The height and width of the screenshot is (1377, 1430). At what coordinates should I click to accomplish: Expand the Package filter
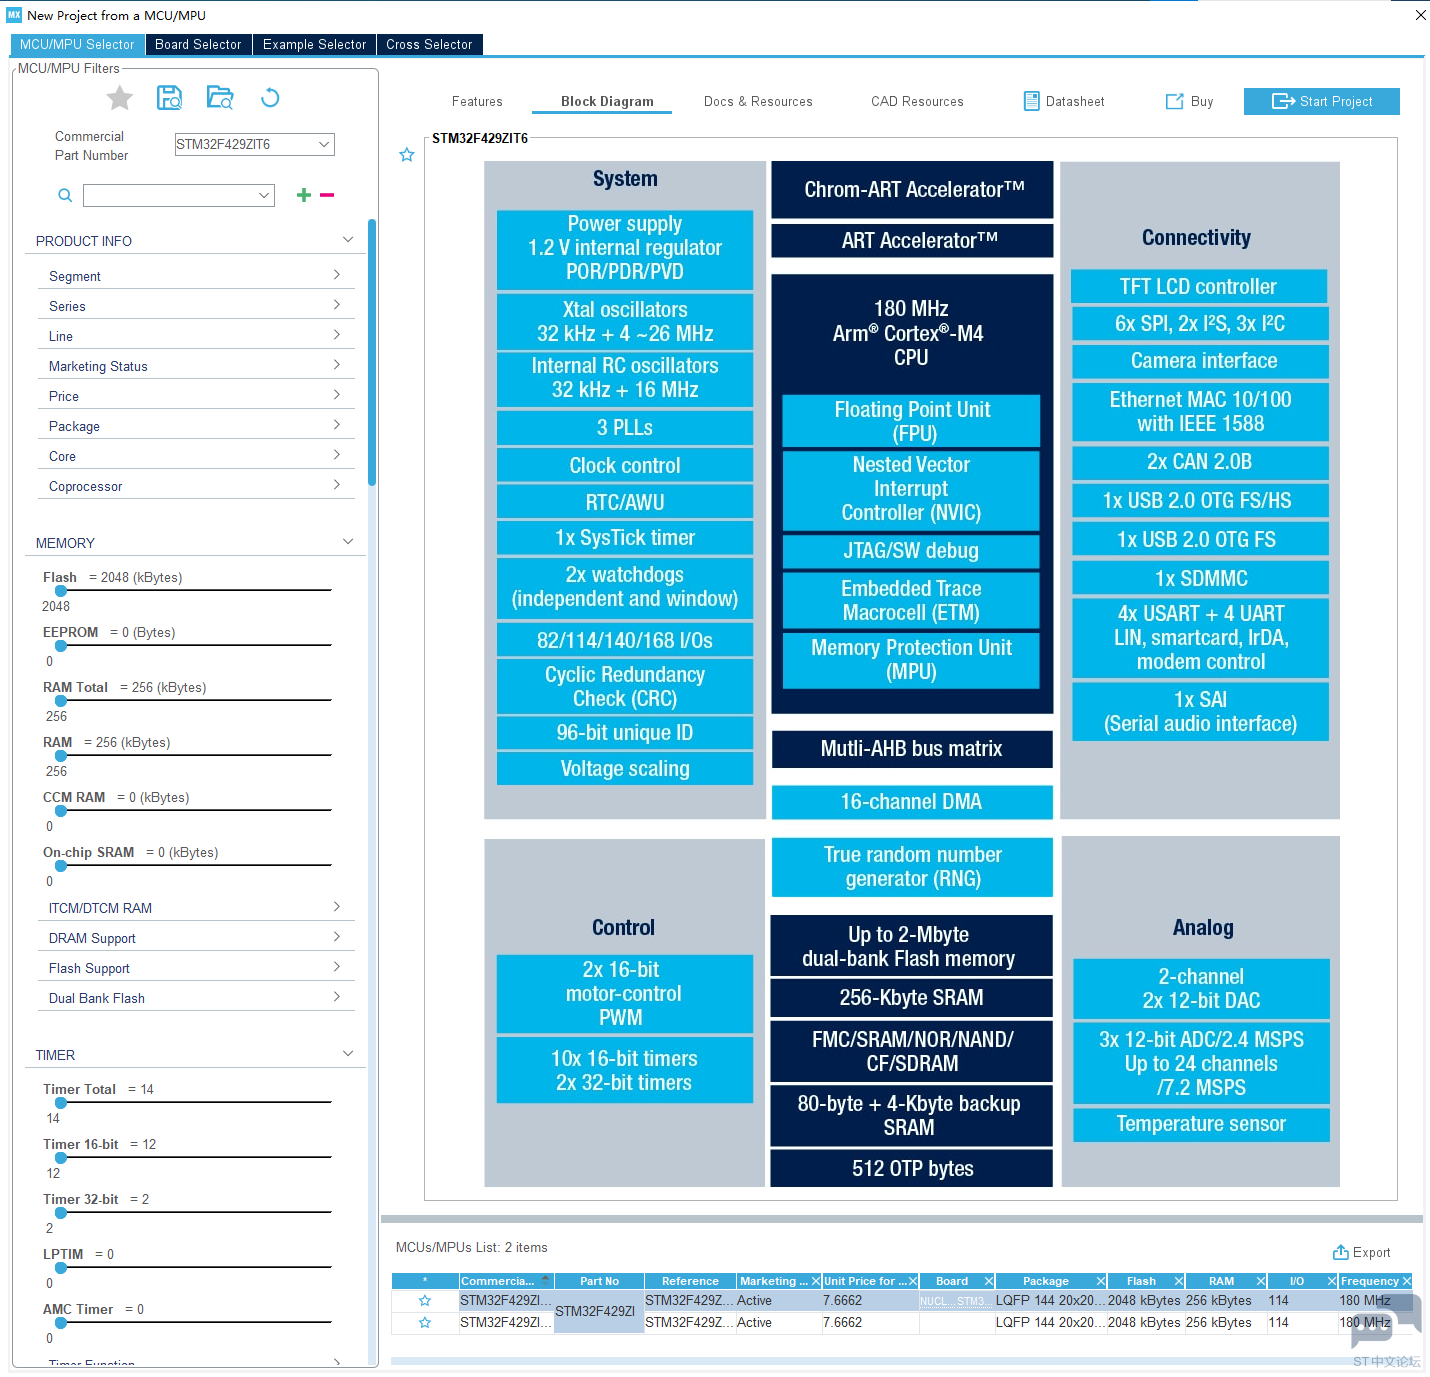click(336, 425)
